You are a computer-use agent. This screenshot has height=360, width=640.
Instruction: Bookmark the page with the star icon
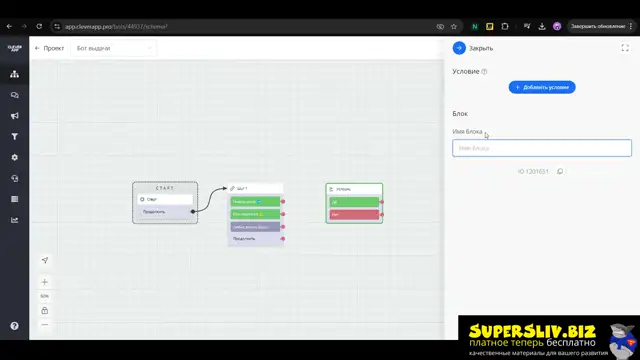pos(454,27)
